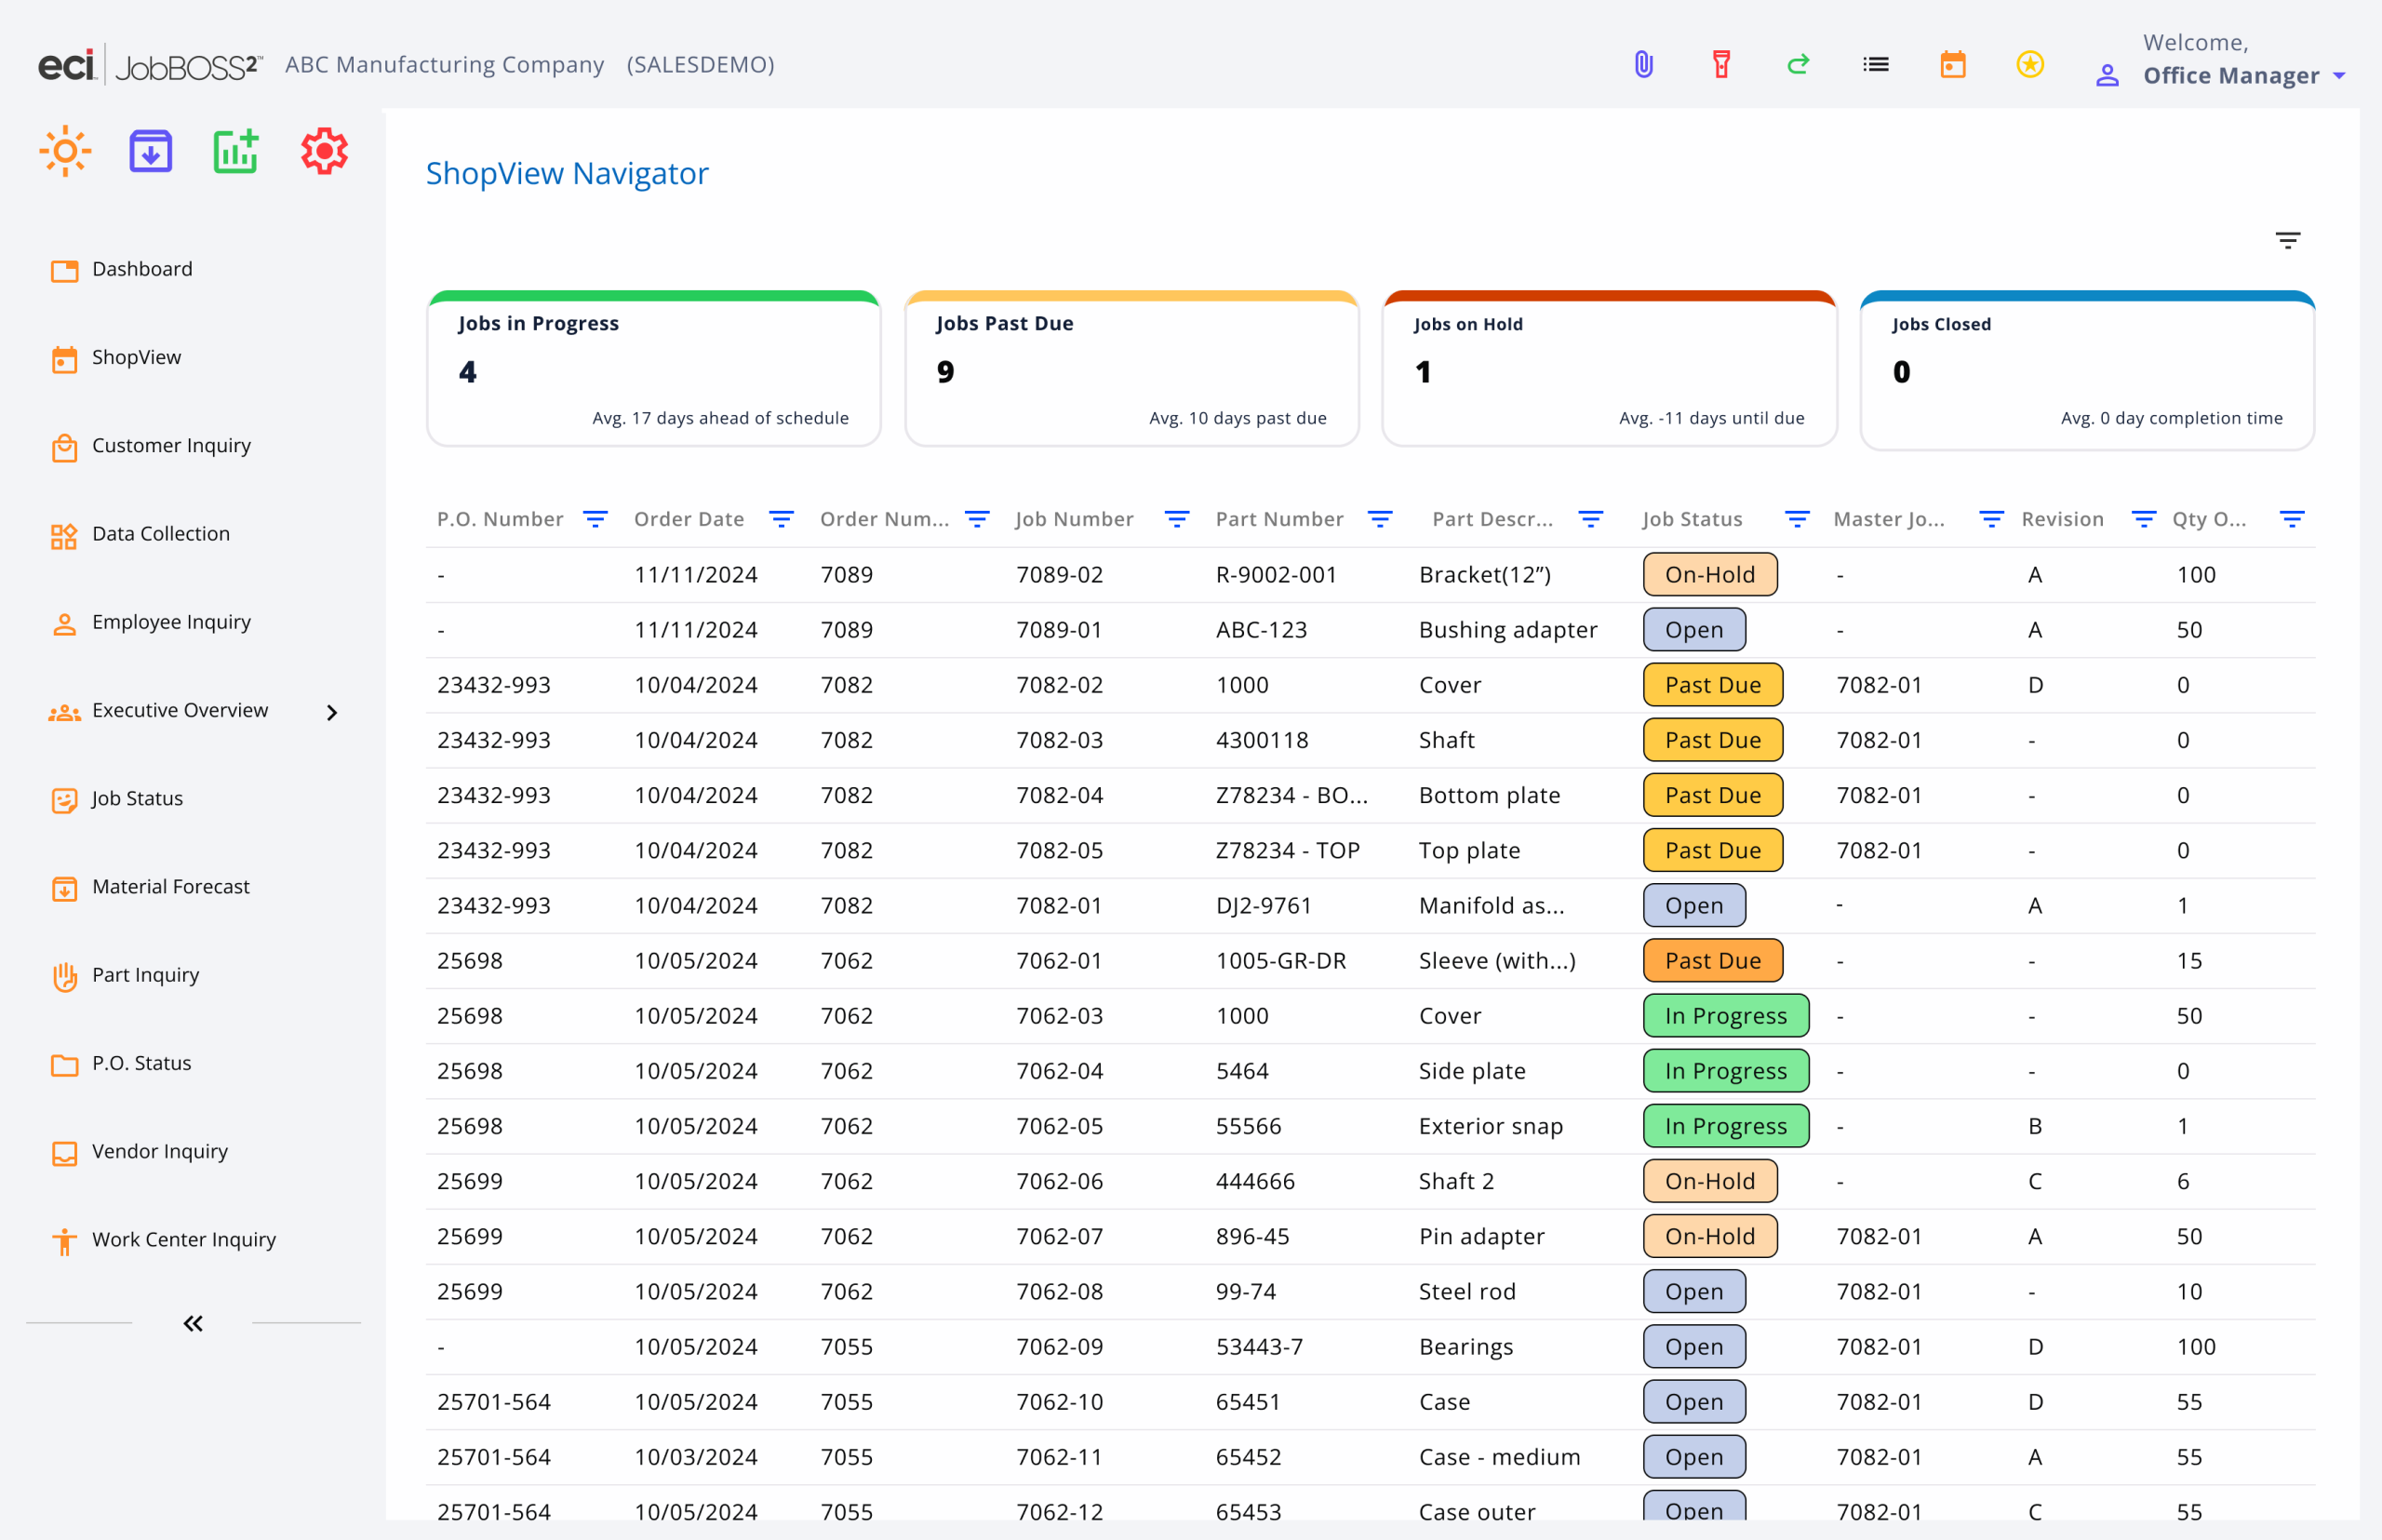
Task: Click the orange calendar icon in header
Action: (x=1952, y=65)
